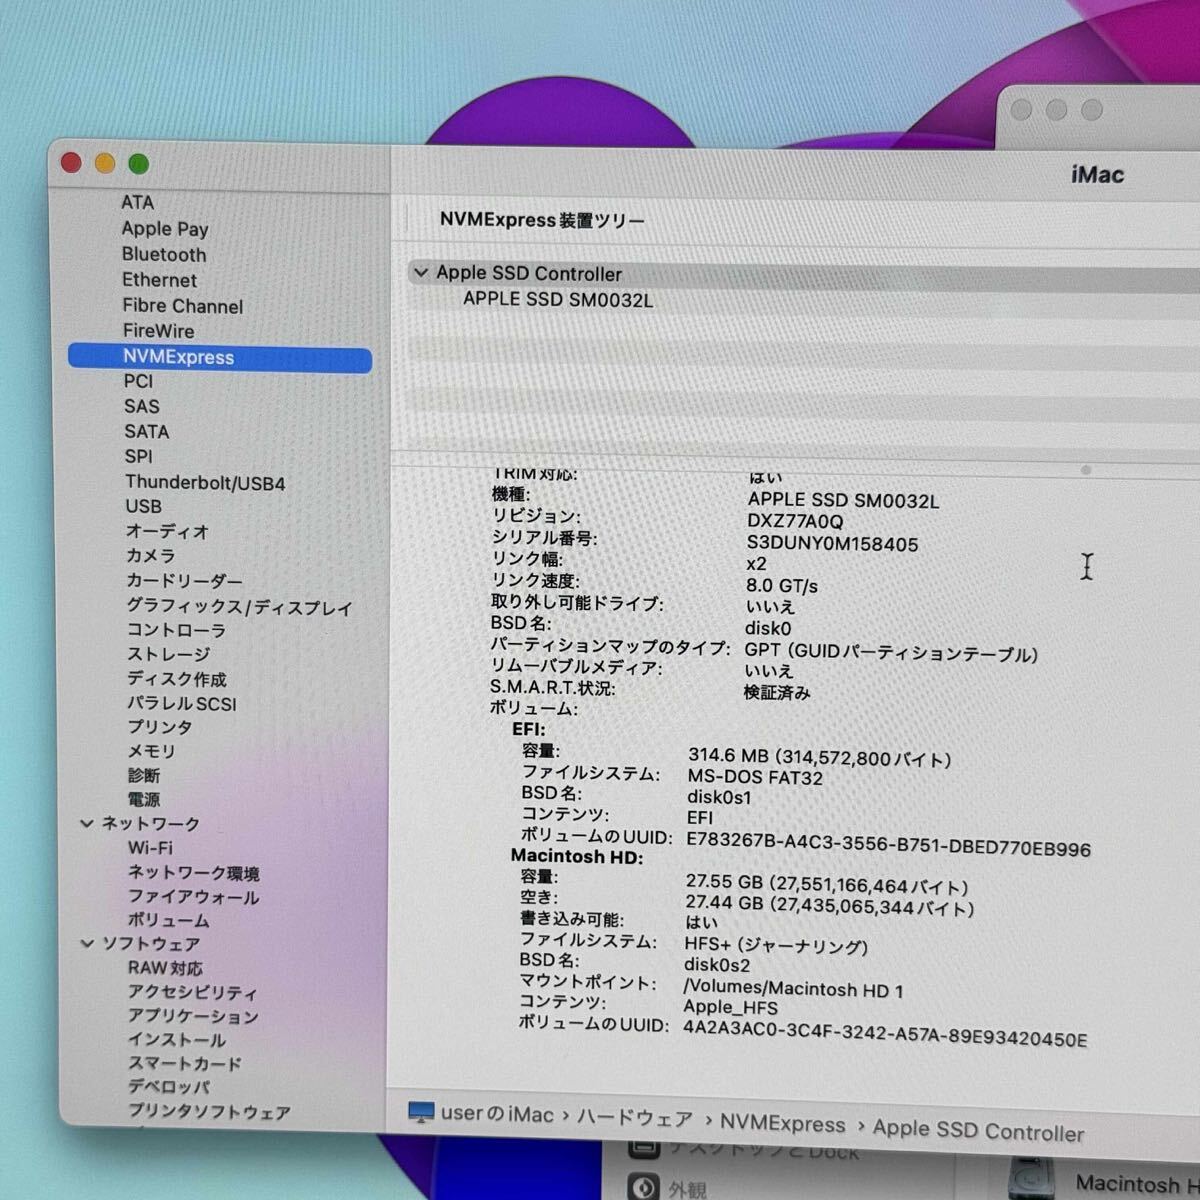Select FireWire in the sidebar

pos(159,331)
